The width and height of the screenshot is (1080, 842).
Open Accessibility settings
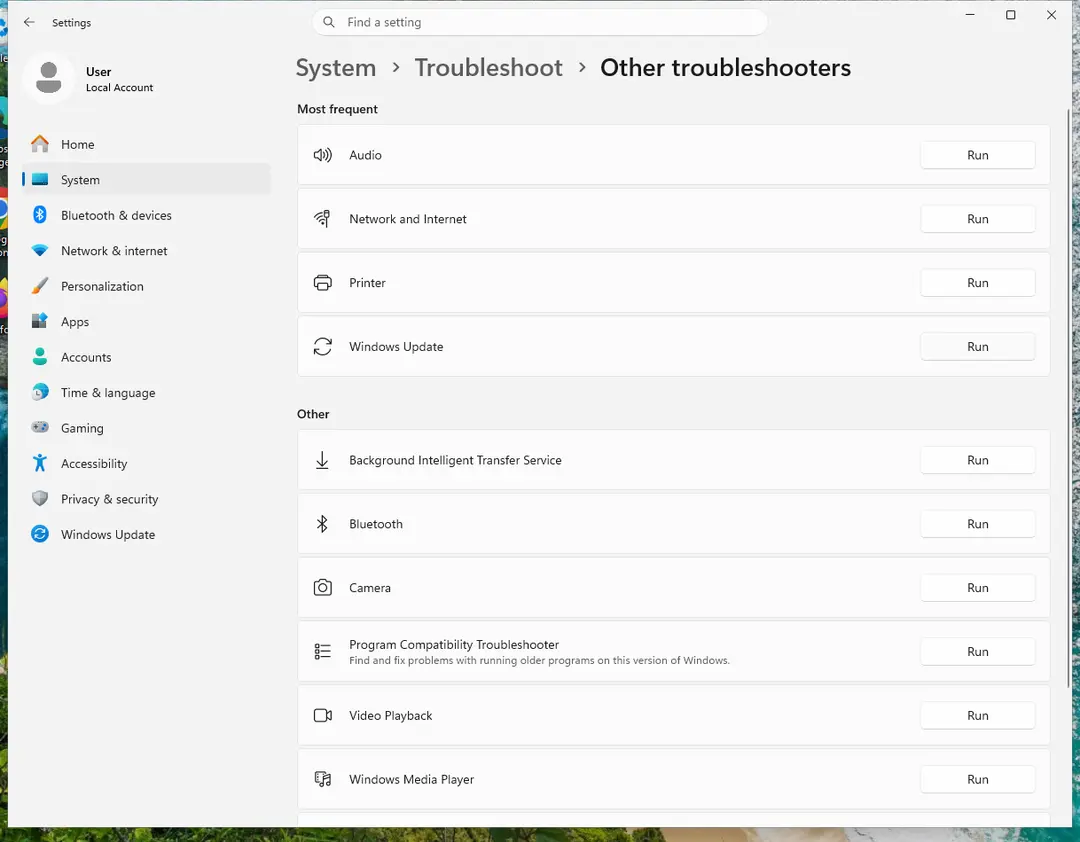point(146,463)
